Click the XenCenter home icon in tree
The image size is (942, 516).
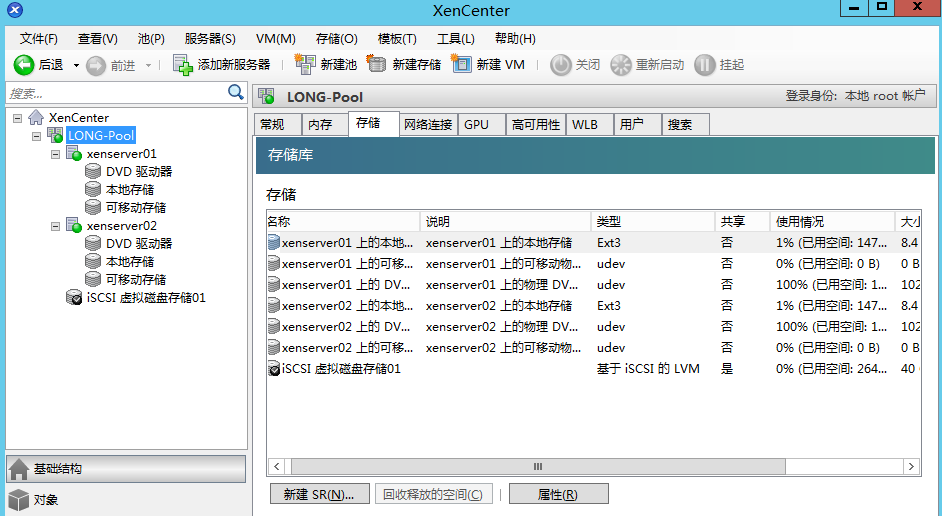(x=36, y=117)
